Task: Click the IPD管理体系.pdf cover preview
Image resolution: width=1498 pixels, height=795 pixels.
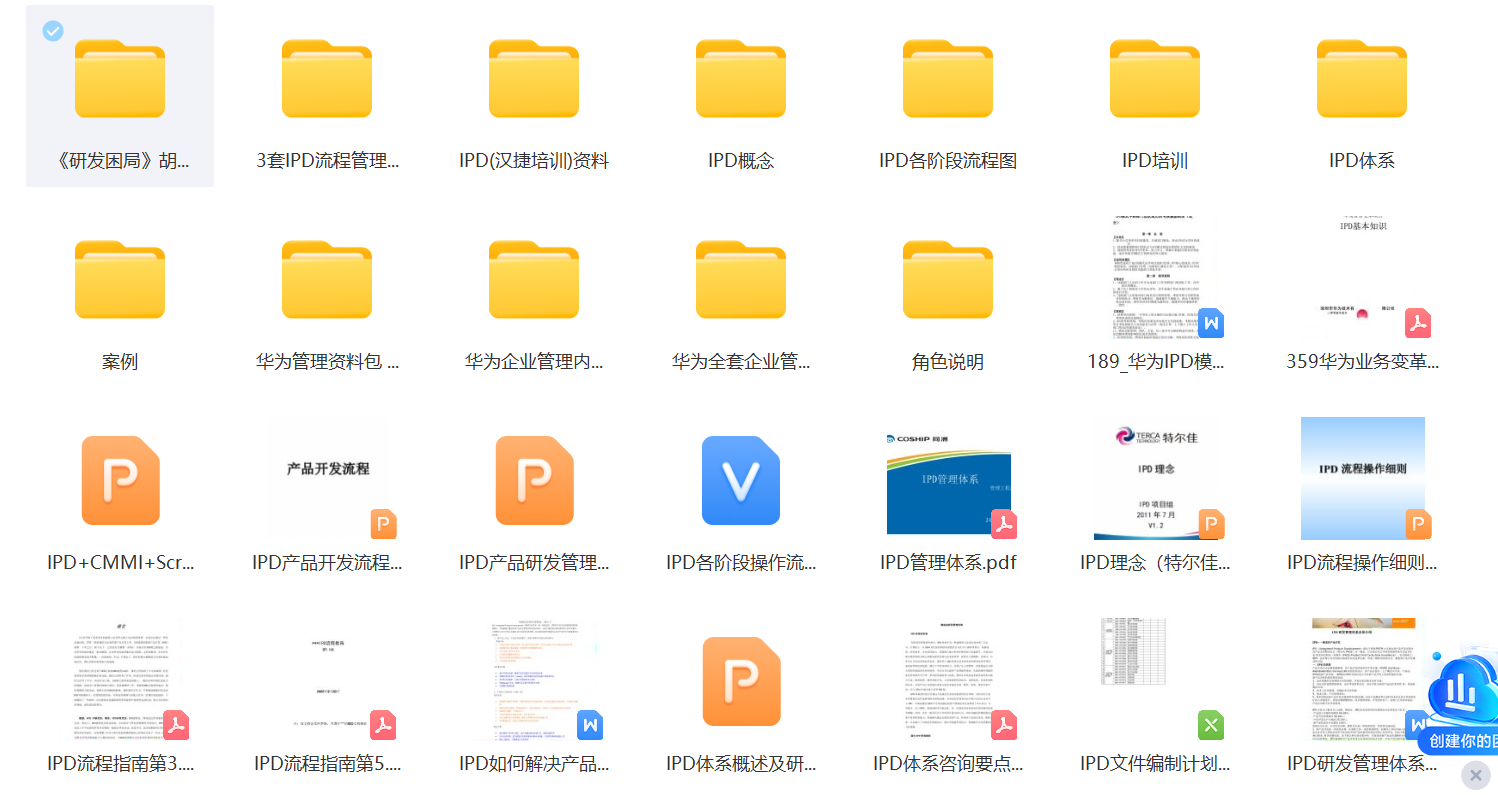Action: [947, 479]
